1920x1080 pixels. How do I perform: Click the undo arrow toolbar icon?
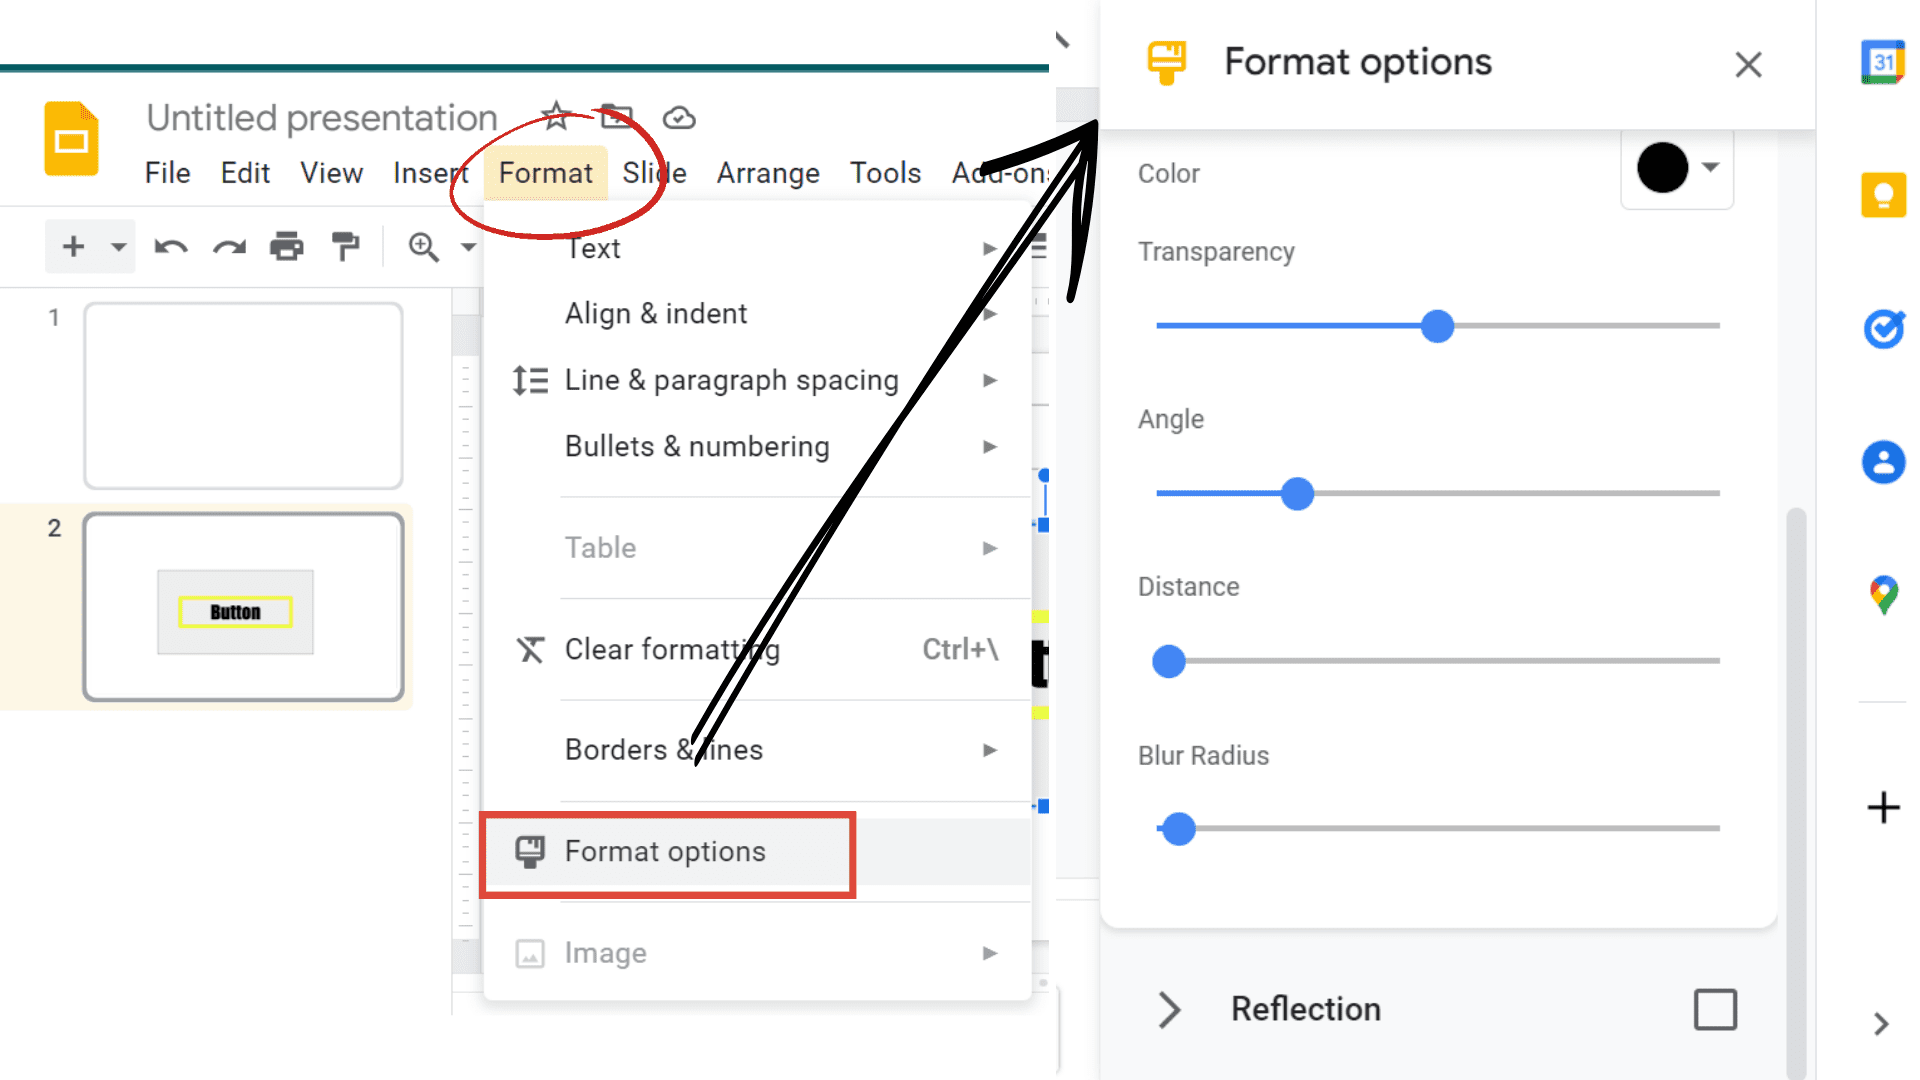click(x=171, y=249)
